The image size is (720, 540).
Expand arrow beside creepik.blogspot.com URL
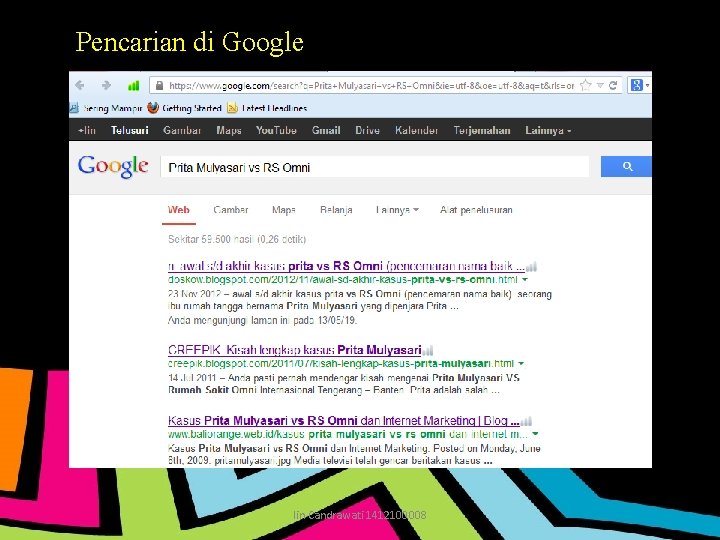click(x=521, y=364)
